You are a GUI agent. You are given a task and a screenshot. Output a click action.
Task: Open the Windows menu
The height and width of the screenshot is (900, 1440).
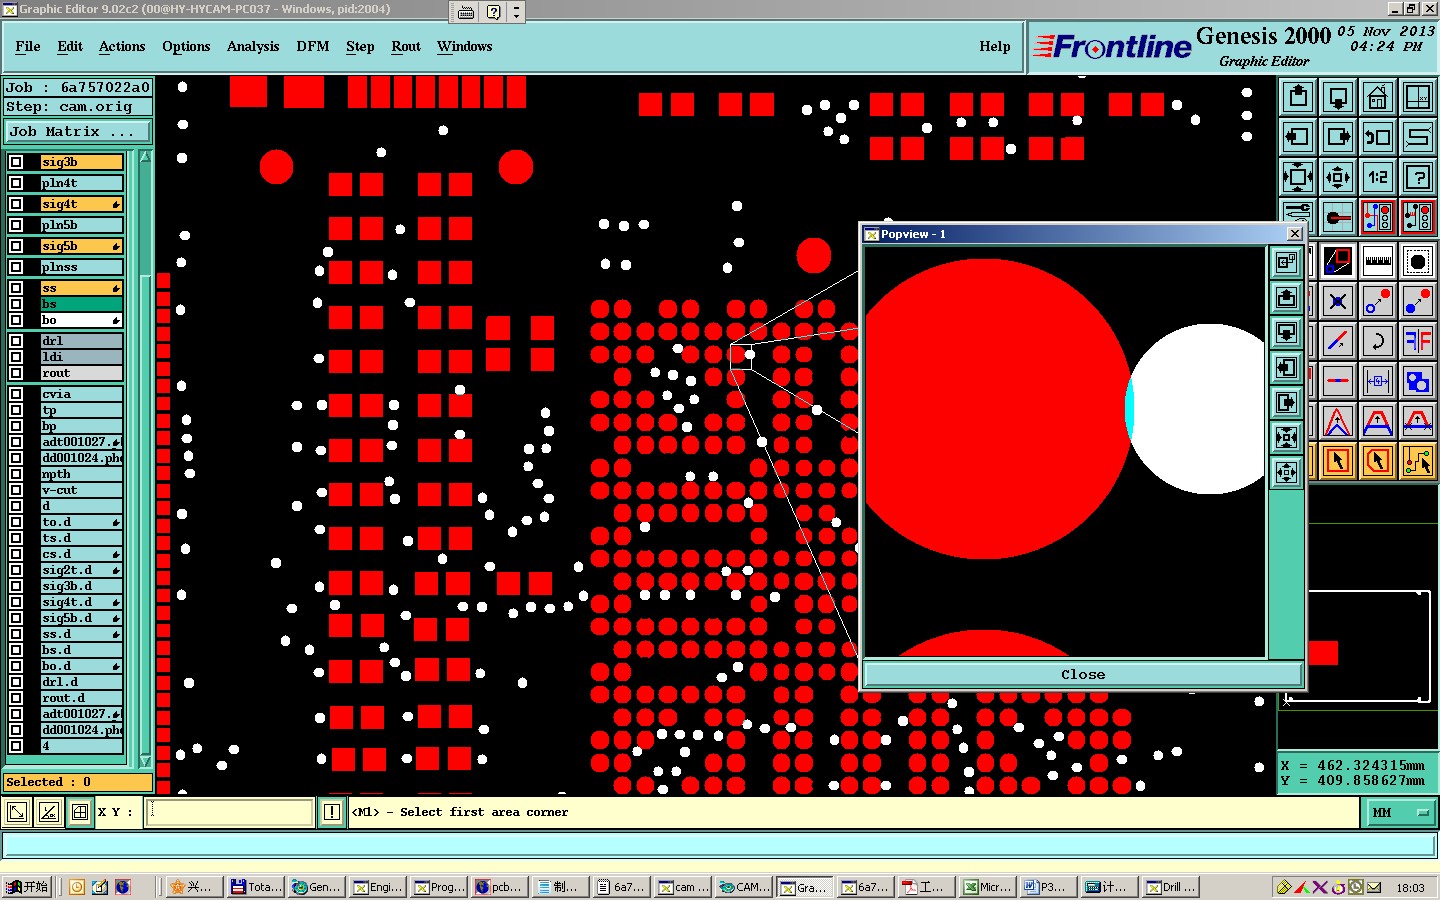click(x=464, y=47)
